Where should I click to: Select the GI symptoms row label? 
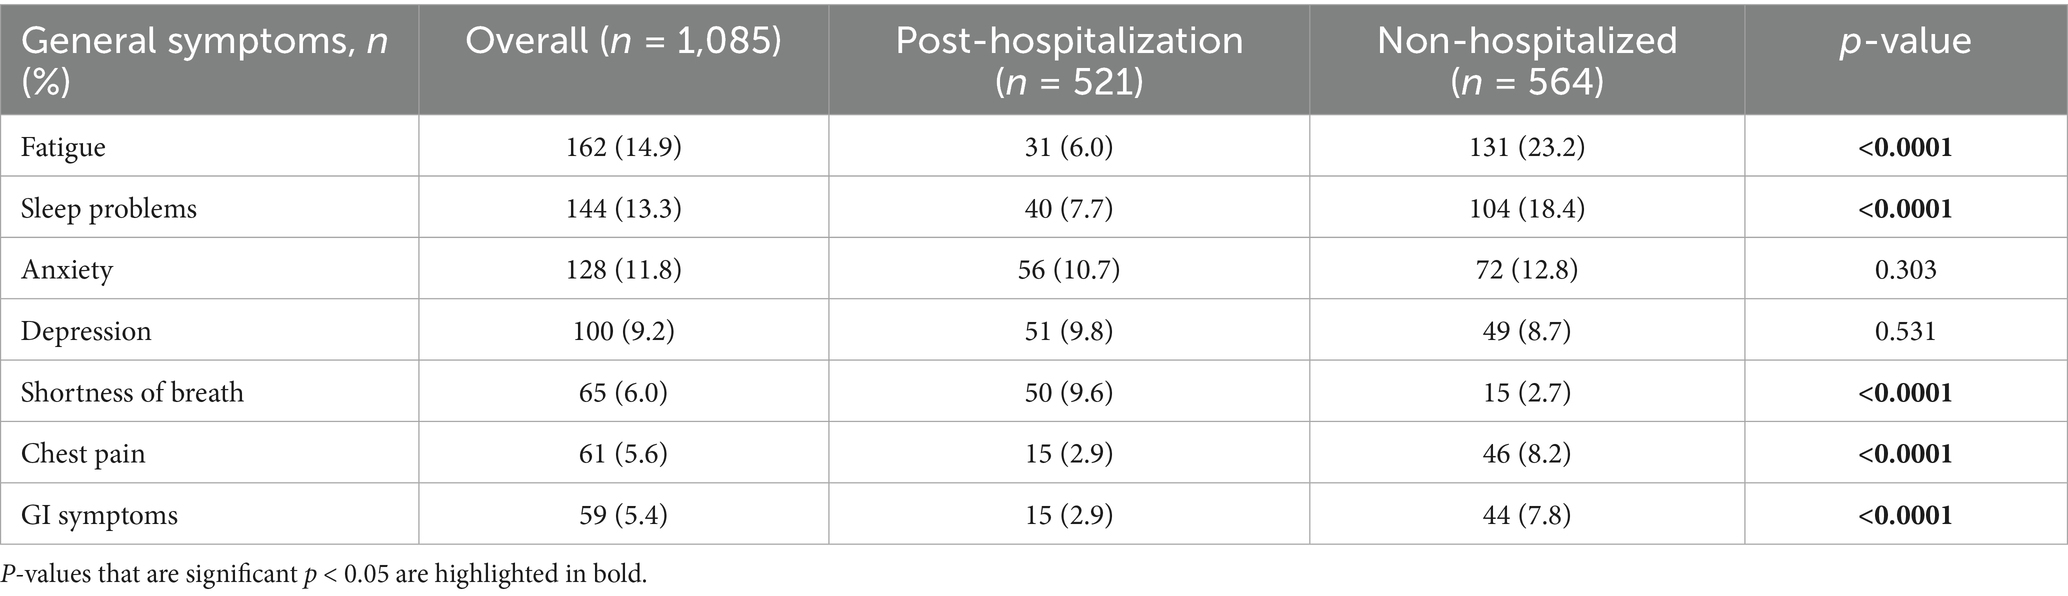tap(99, 515)
